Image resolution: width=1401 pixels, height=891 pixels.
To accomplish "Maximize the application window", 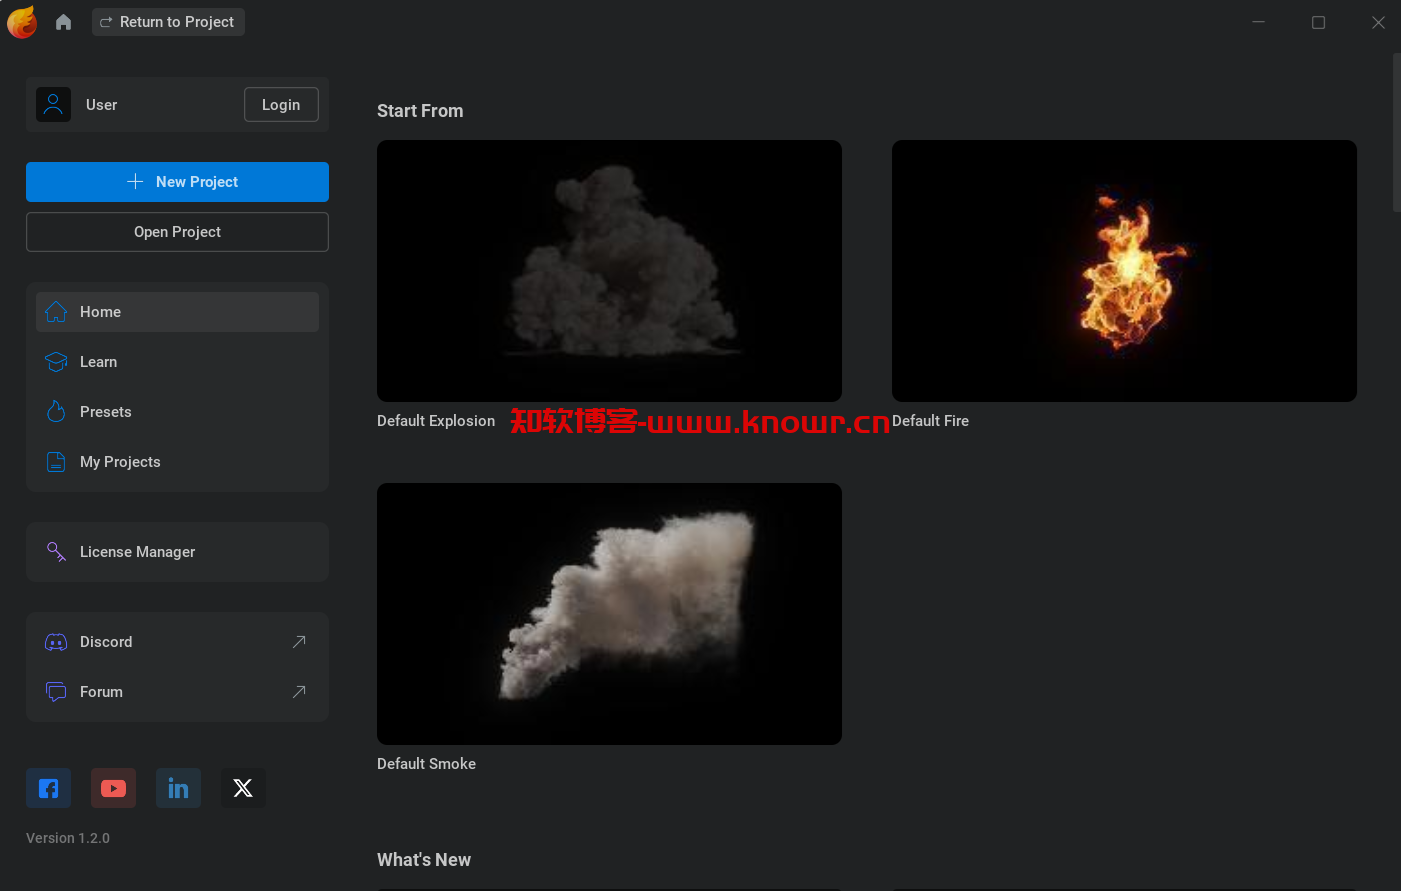I will (x=1318, y=22).
